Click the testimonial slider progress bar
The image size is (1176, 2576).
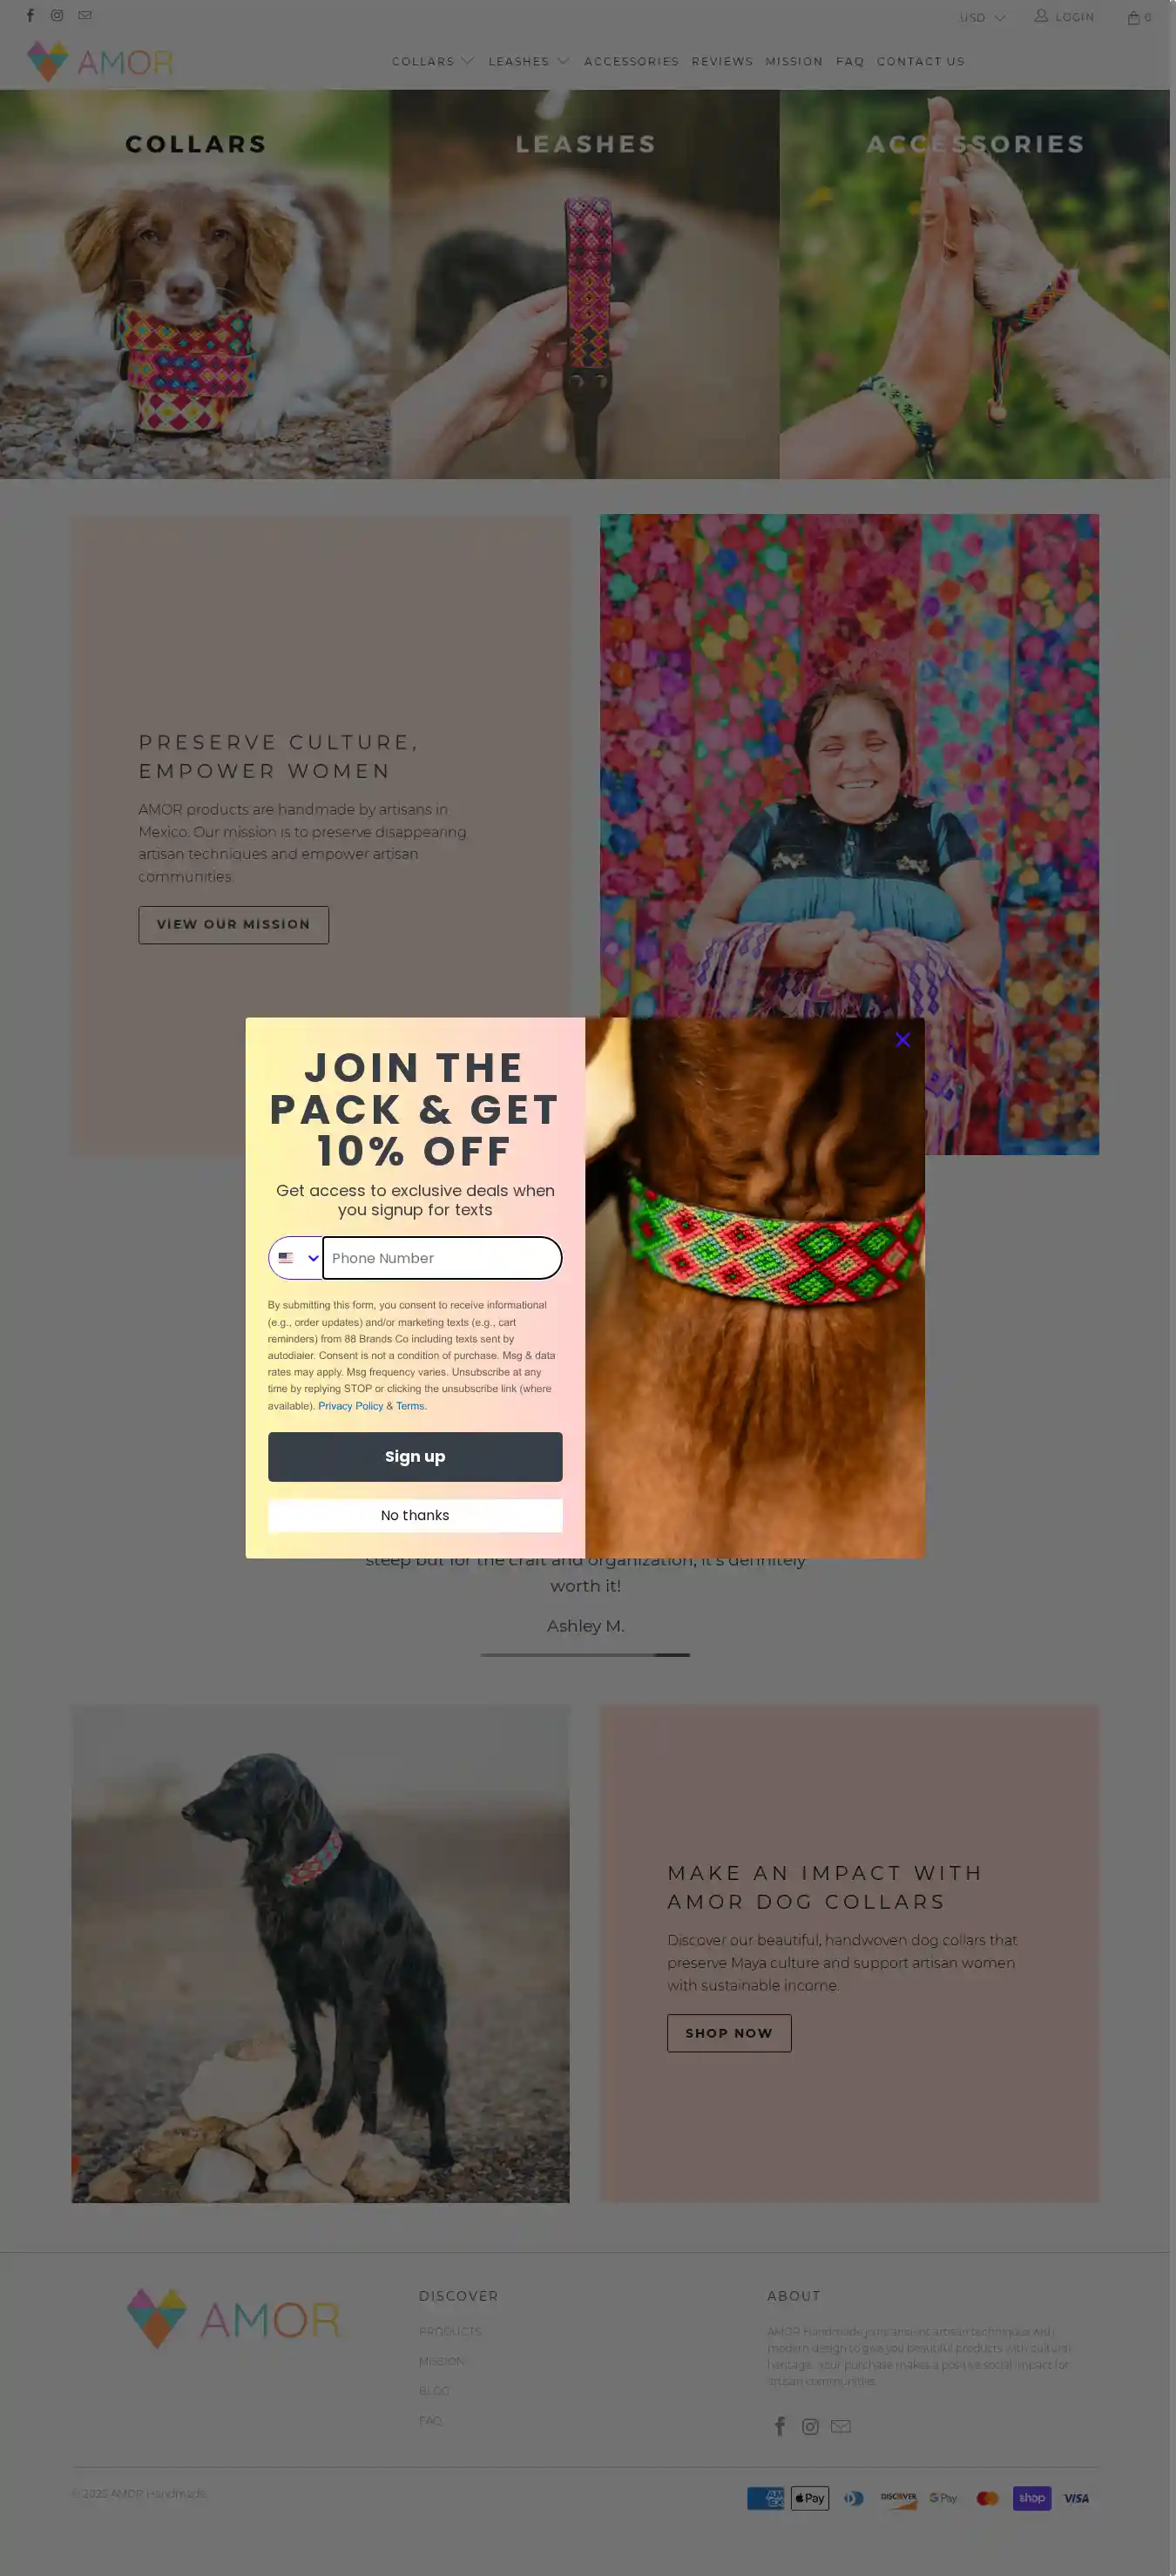click(585, 1655)
